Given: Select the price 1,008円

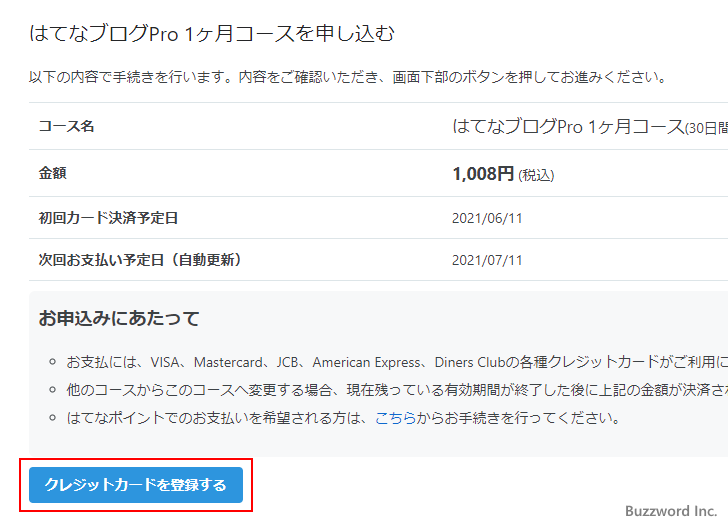Looking at the screenshot, I should 483,174.
